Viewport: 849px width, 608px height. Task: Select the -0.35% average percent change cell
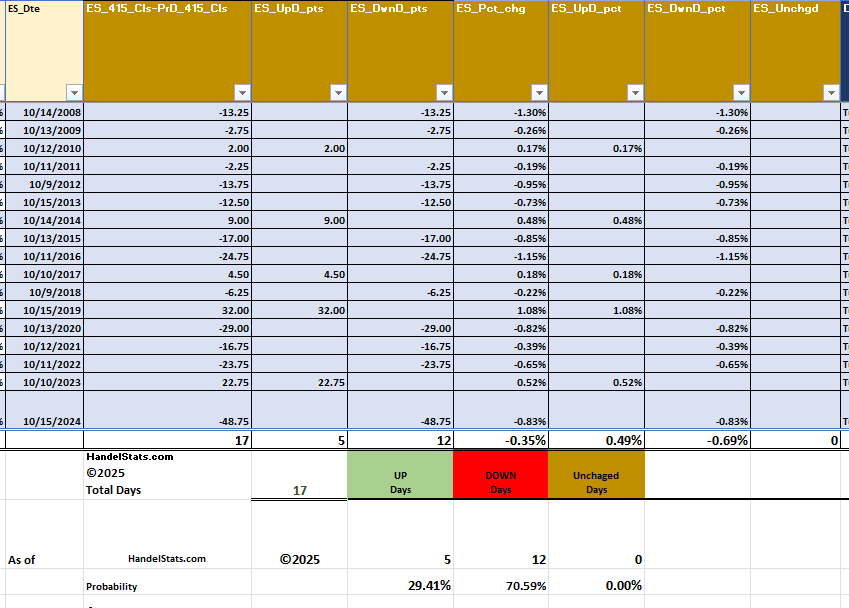pos(501,440)
